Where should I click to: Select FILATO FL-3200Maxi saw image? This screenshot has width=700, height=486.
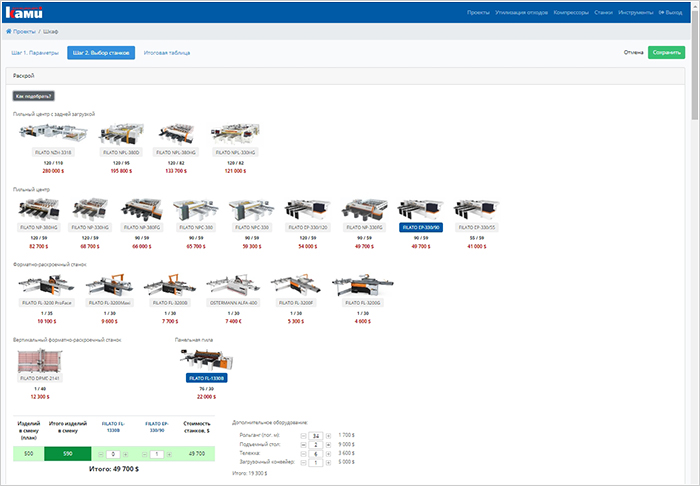(109, 285)
